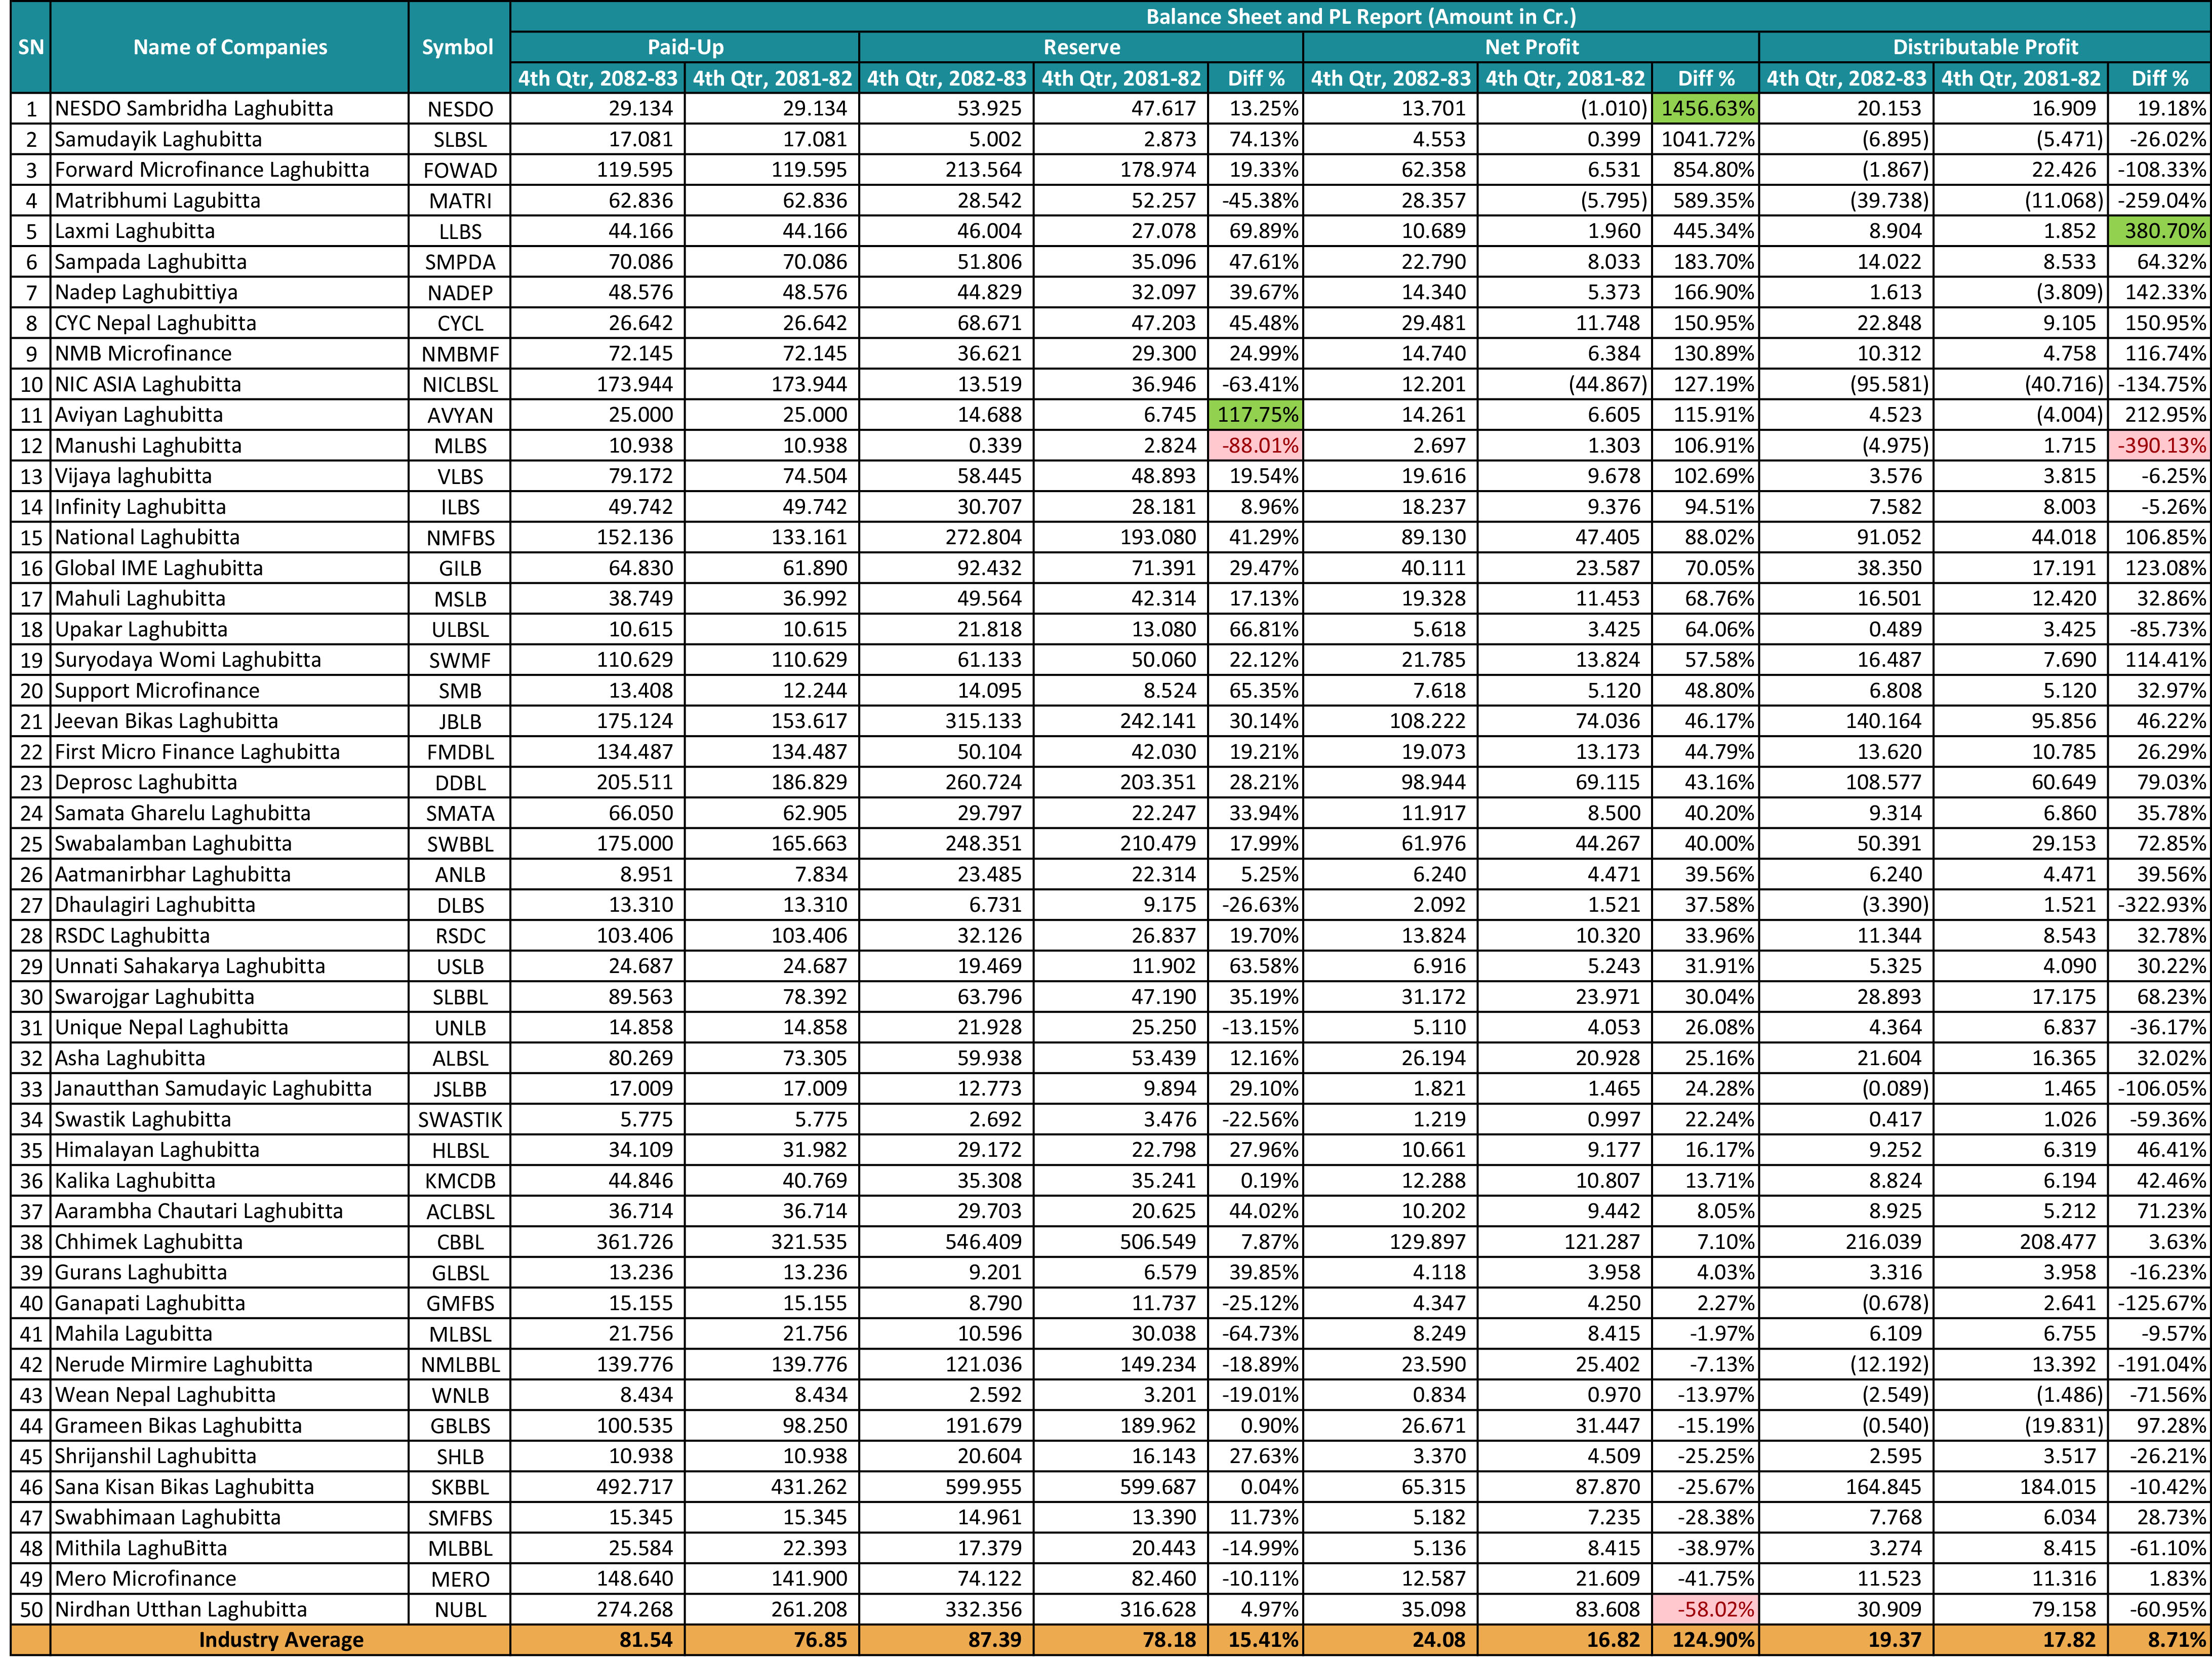This screenshot has width=2212, height=1660.
Task: Select the pink -88.01% Reserve Diff cell
Action: (1255, 445)
